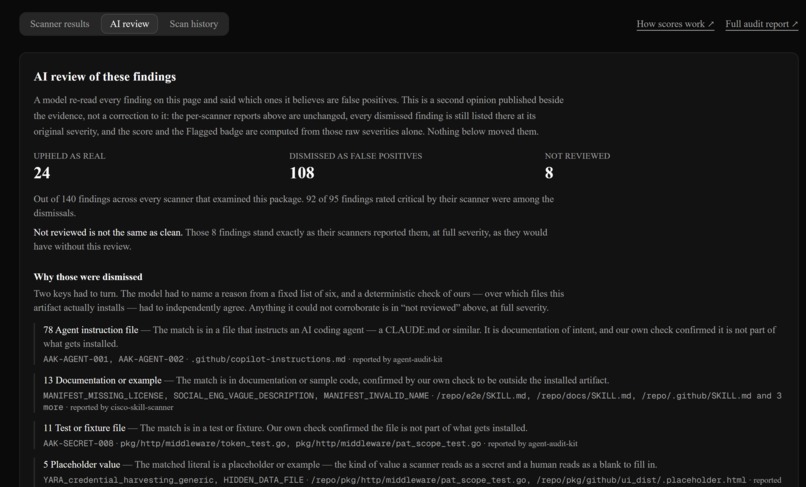
Task: Click the 'Out of 140 findings' summary sentence
Action: click(x=294, y=206)
